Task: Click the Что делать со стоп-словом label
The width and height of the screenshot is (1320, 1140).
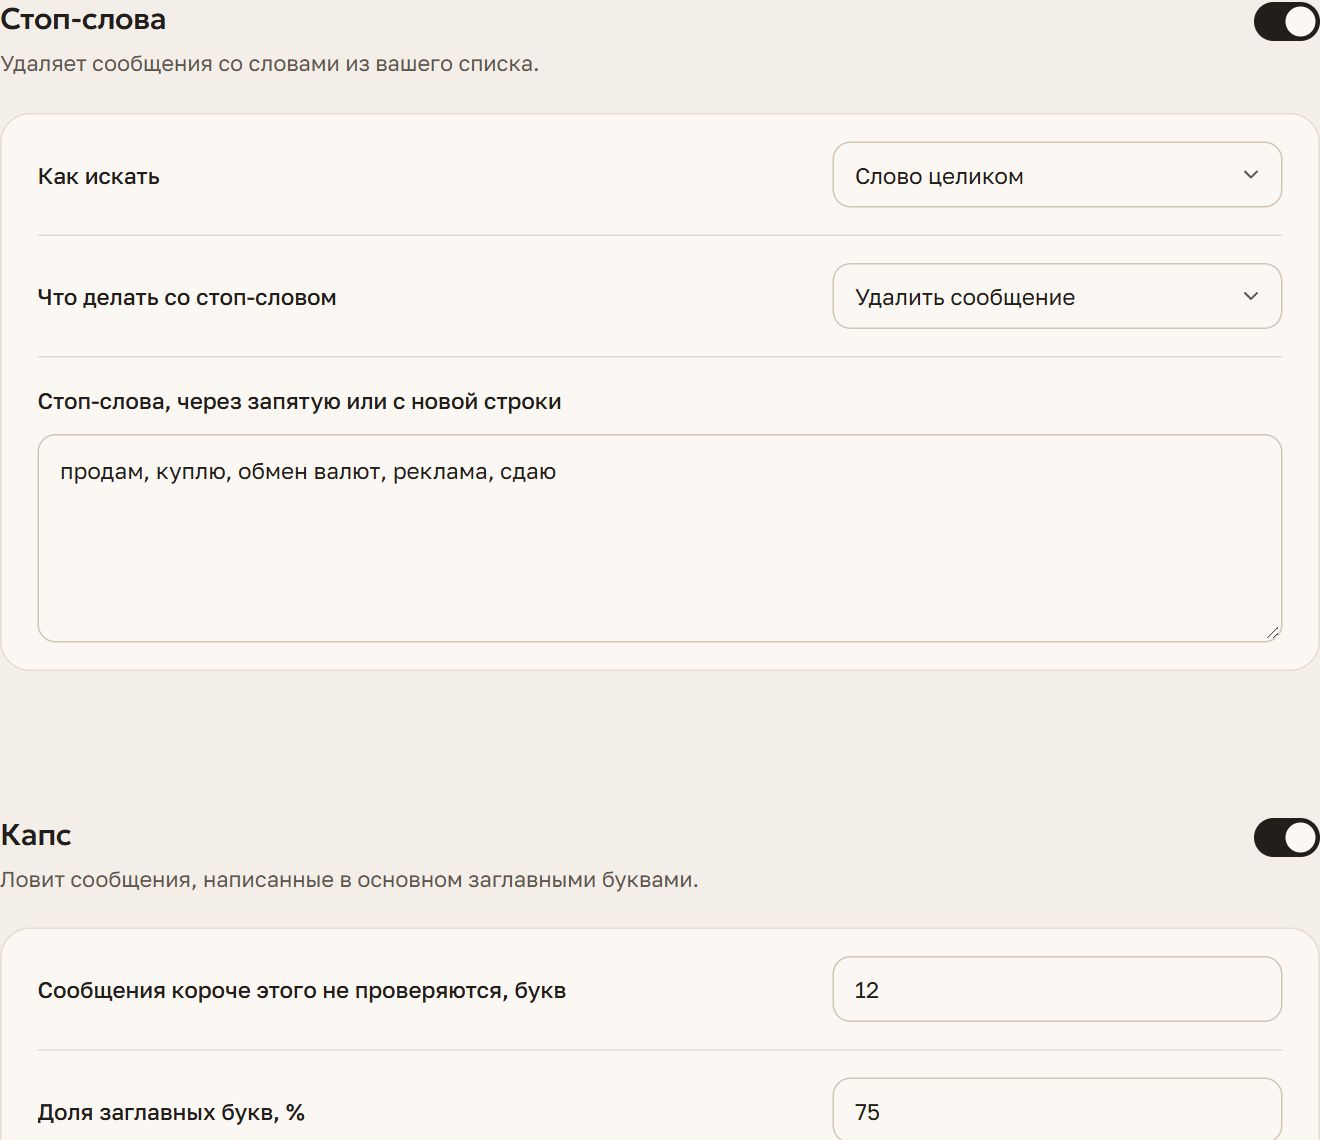Action: pyautogui.click(x=187, y=298)
